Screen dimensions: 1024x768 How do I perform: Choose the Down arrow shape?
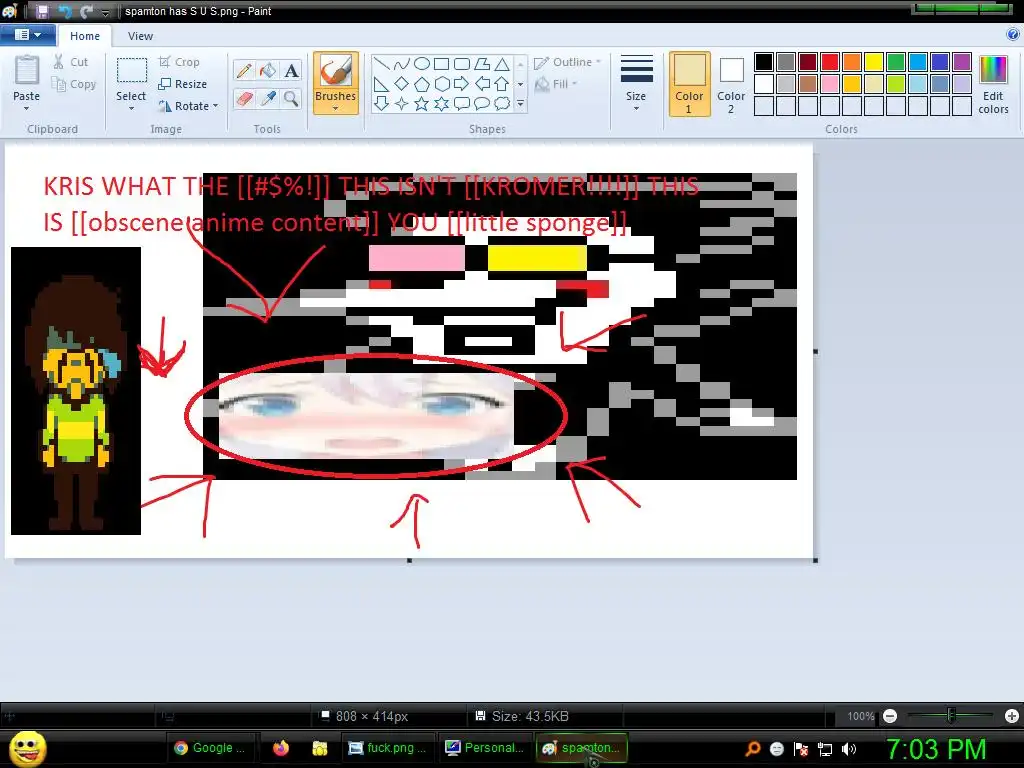tap(381, 103)
